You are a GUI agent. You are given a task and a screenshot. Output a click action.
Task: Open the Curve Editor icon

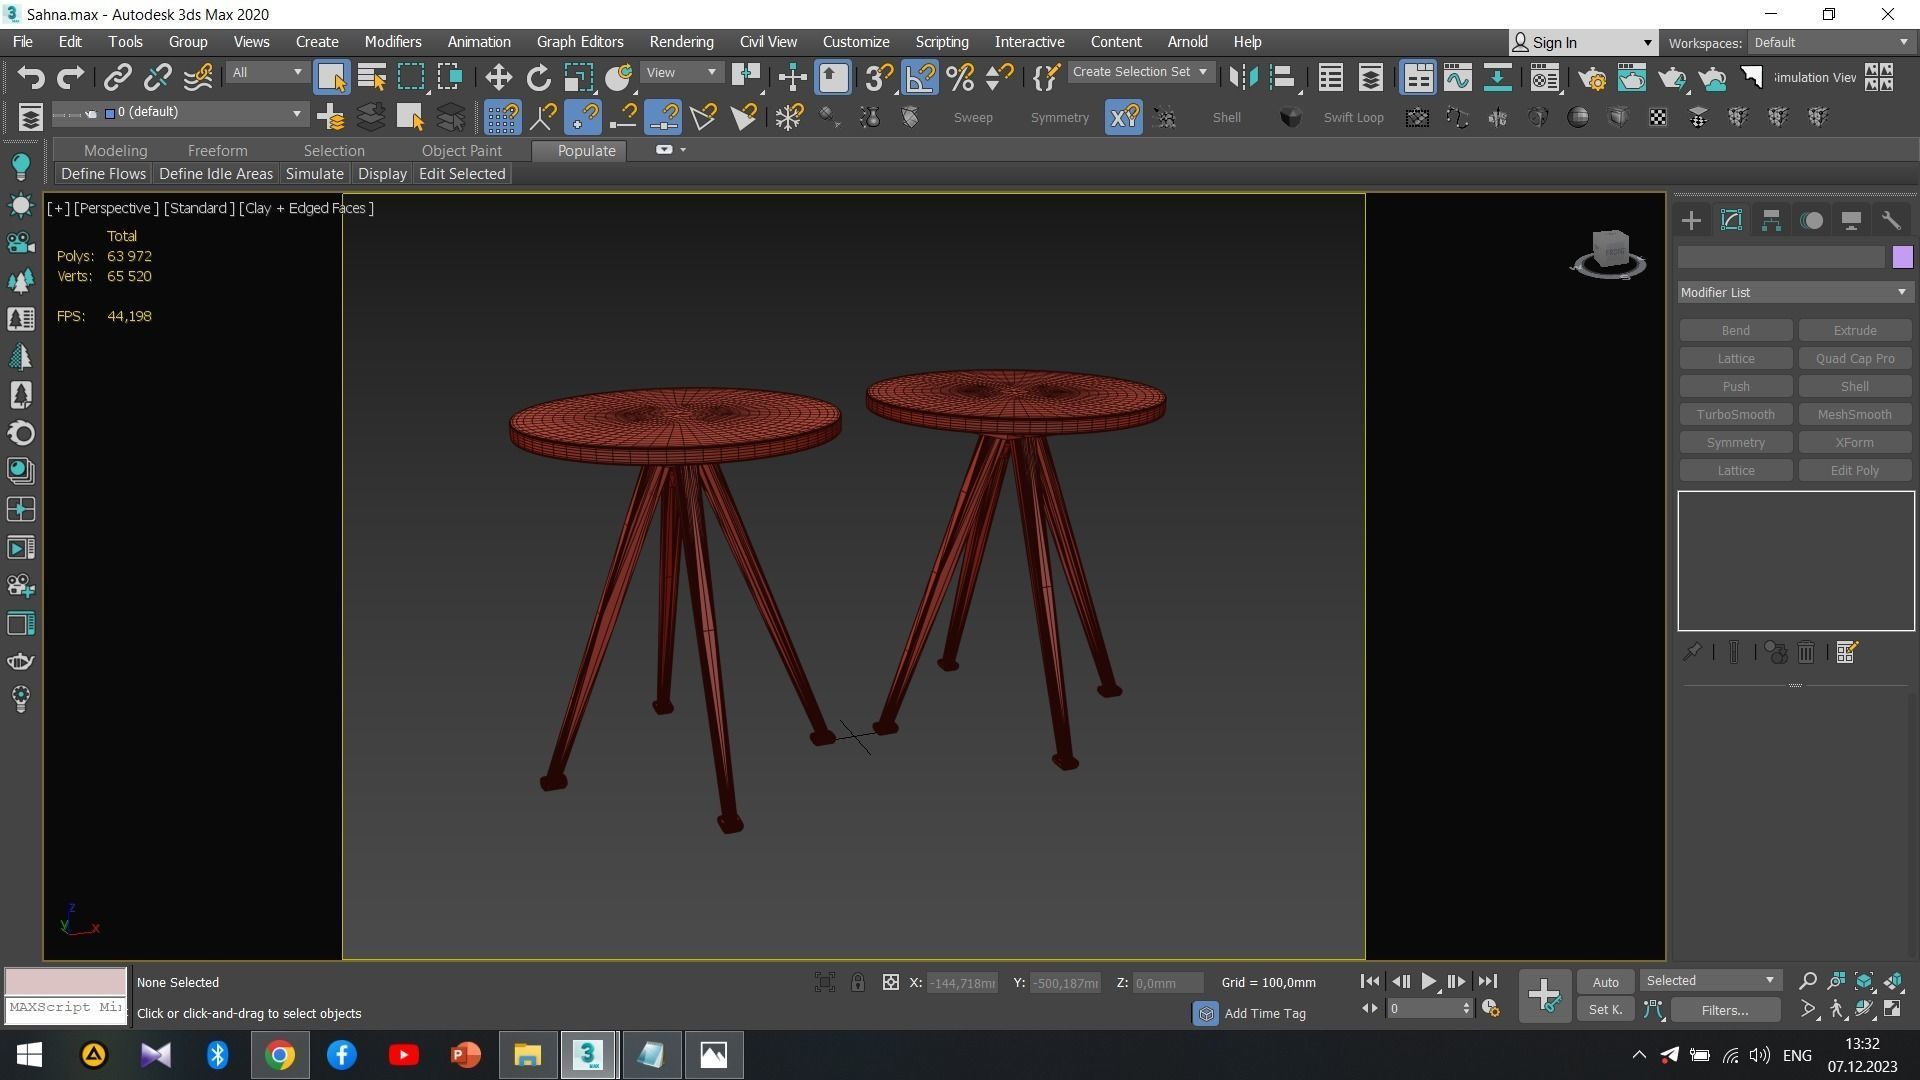(x=1457, y=77)
